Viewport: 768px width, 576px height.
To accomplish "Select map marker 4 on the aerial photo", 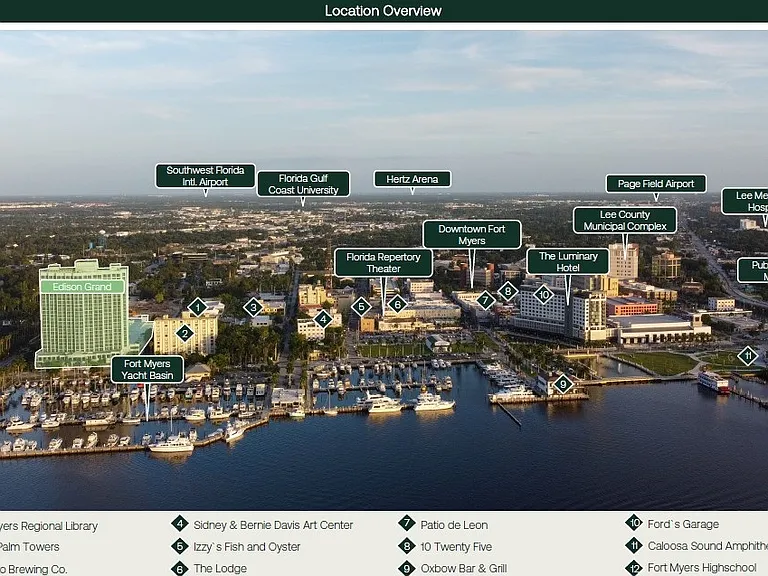I will coord(323,319).
